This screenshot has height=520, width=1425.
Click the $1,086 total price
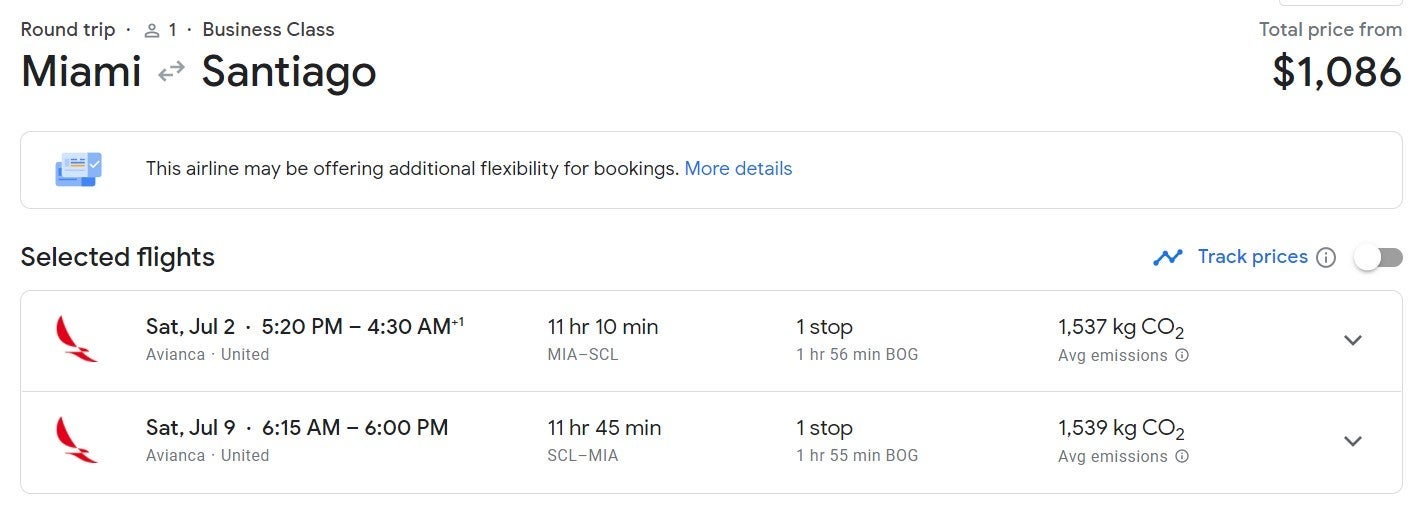(1336, 72)
